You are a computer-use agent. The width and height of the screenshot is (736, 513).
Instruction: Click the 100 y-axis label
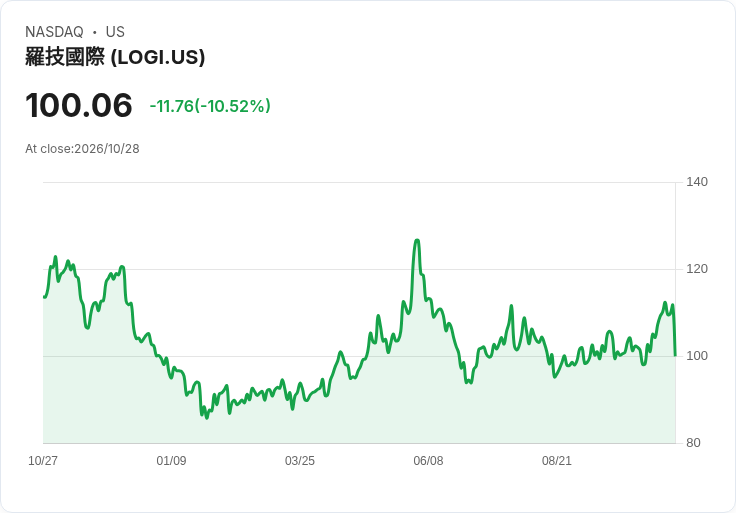point(697,356)
